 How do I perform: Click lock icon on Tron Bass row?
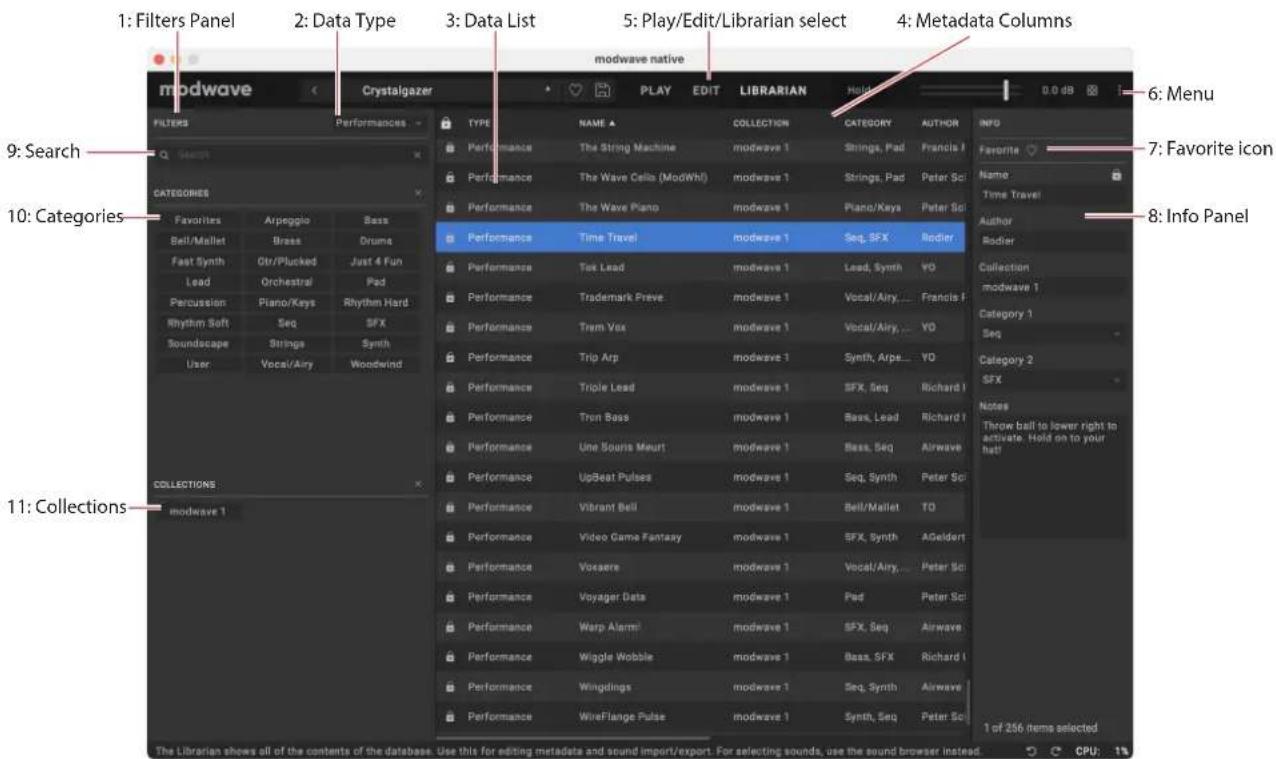[x=449, y=417]
